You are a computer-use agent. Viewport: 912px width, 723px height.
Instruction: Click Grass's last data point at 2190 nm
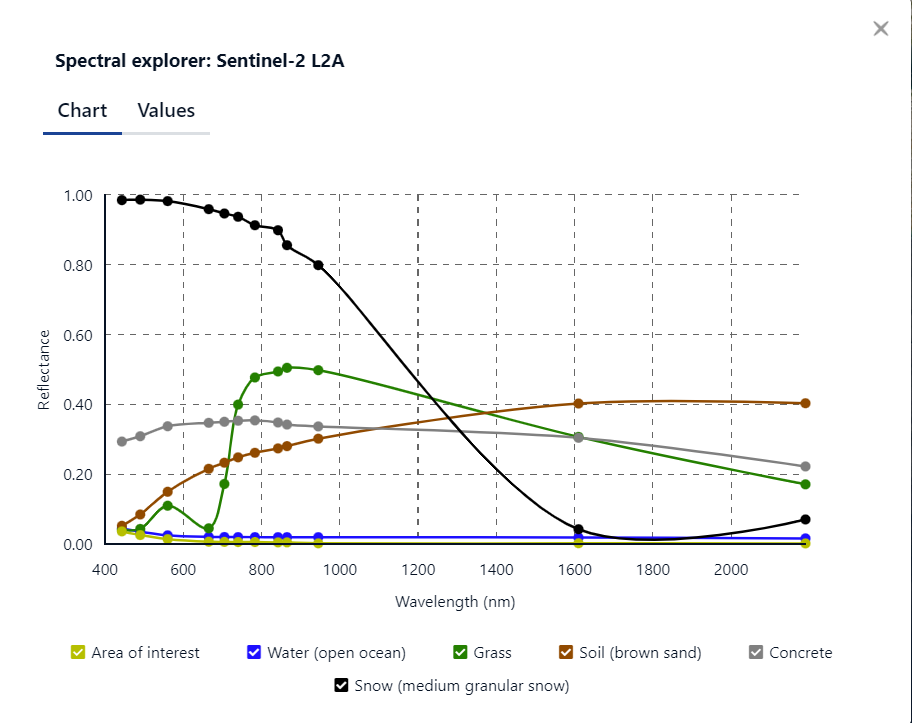[x=805, y=484]
